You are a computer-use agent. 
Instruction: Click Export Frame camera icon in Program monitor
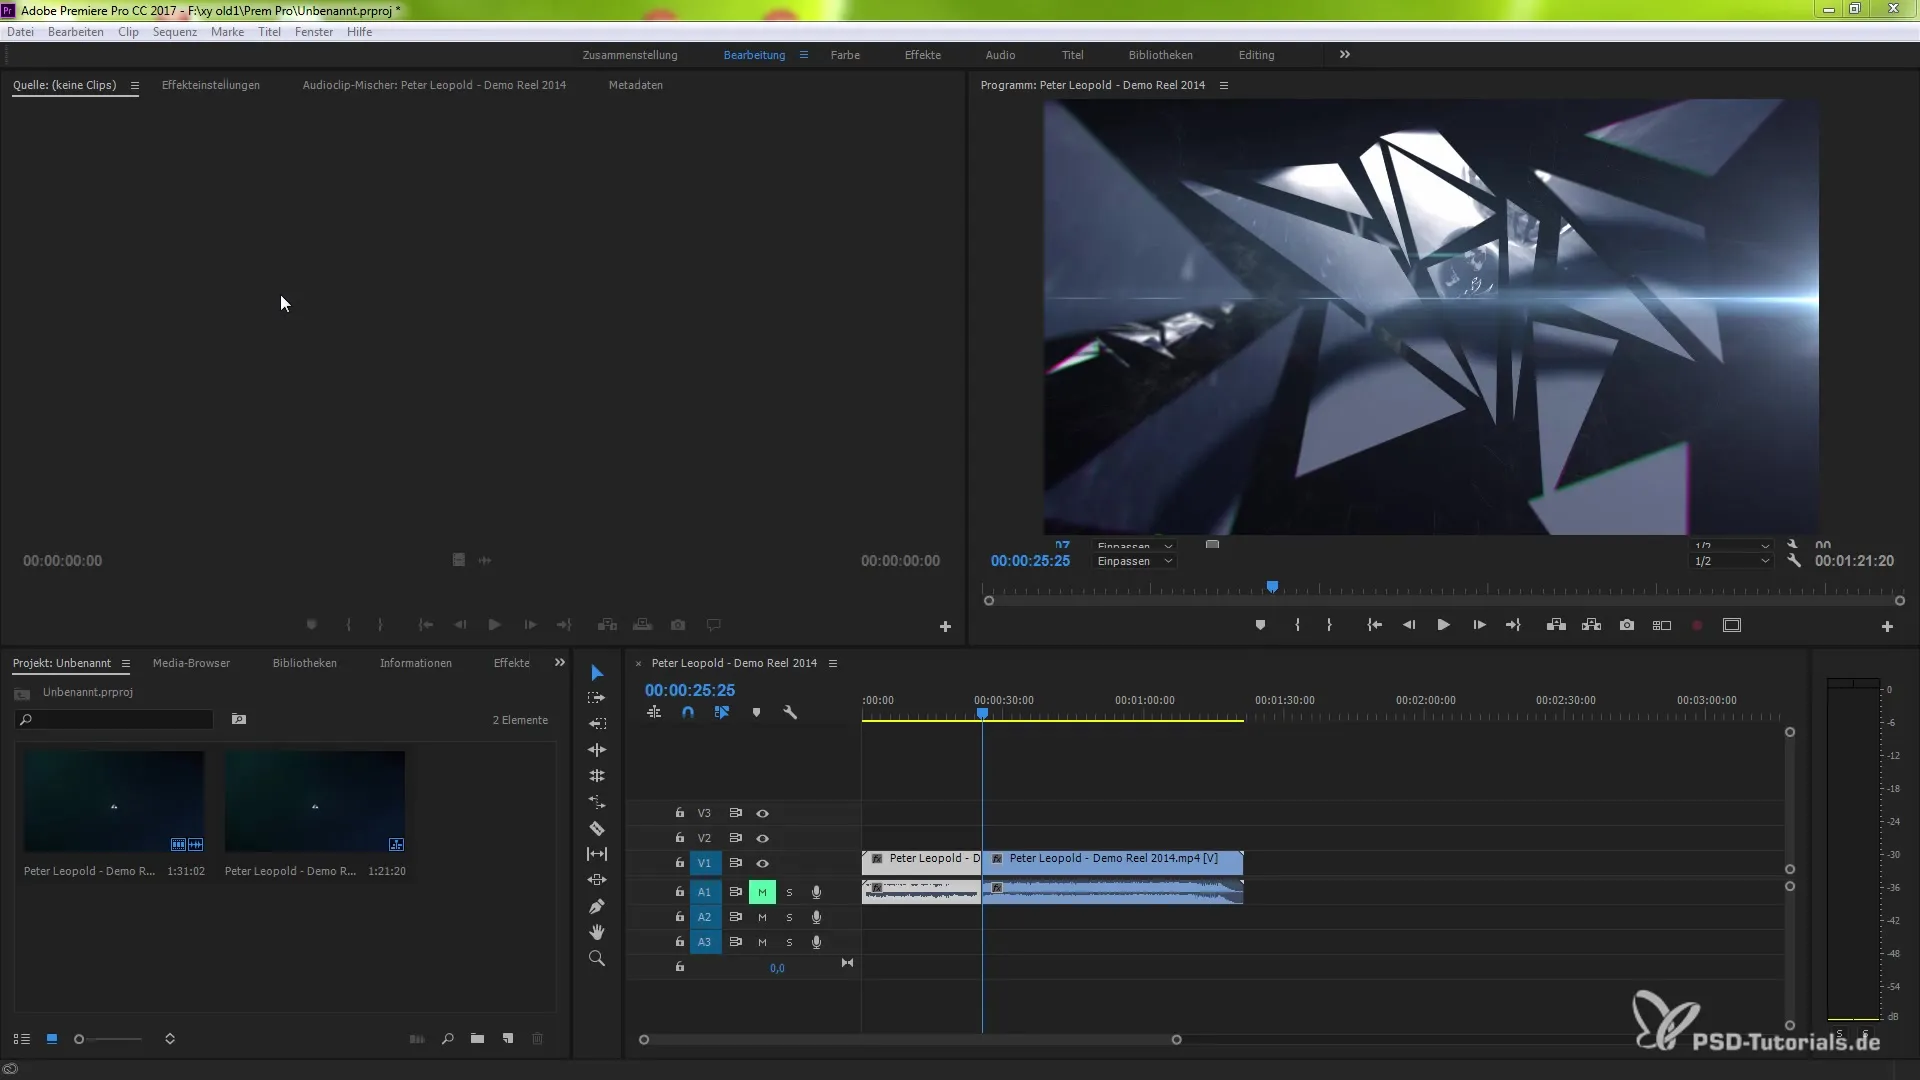1627,625
